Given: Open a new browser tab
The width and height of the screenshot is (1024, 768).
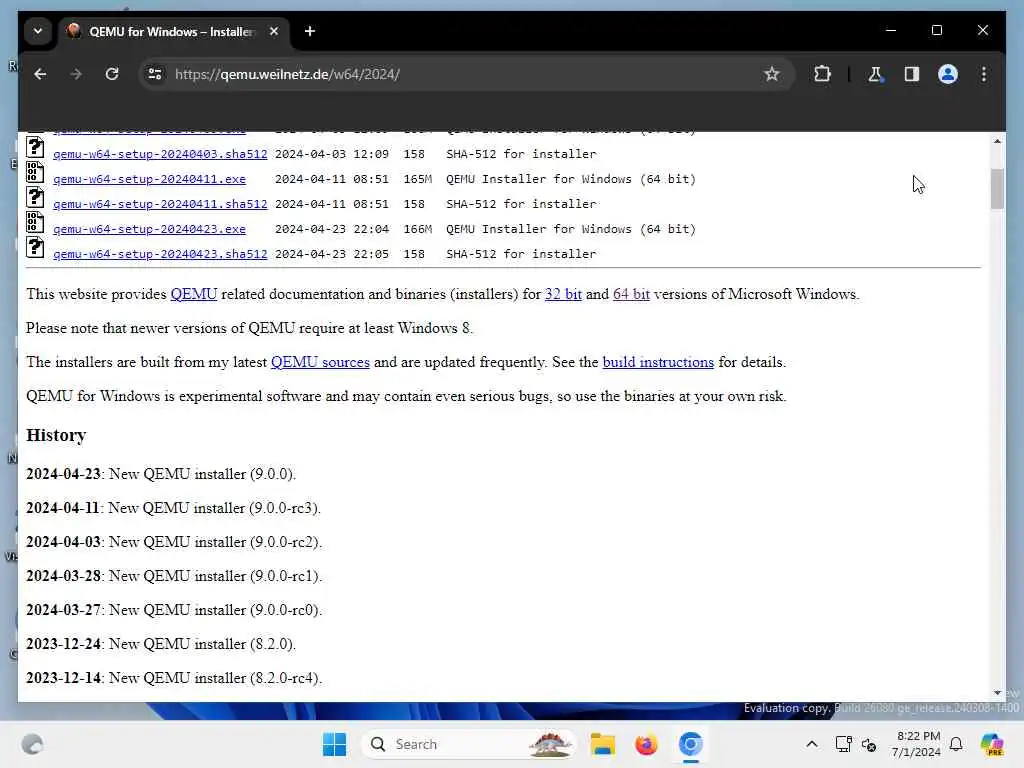Looking at the screenshot, I should coord(310,31).
